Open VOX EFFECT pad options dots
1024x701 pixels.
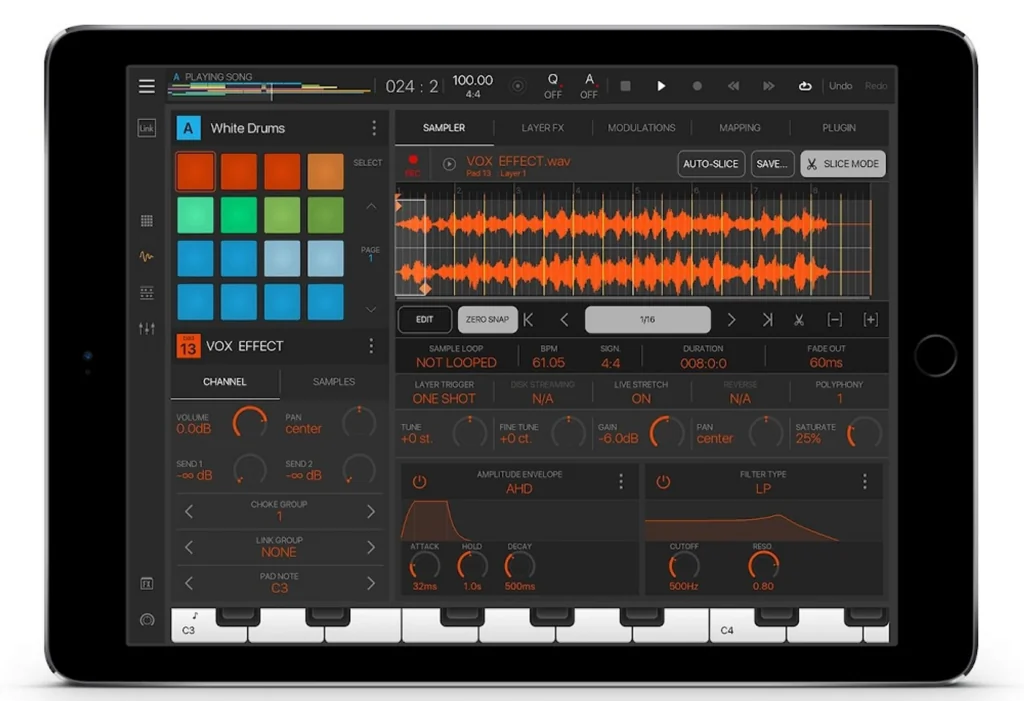tap(371, 346)
